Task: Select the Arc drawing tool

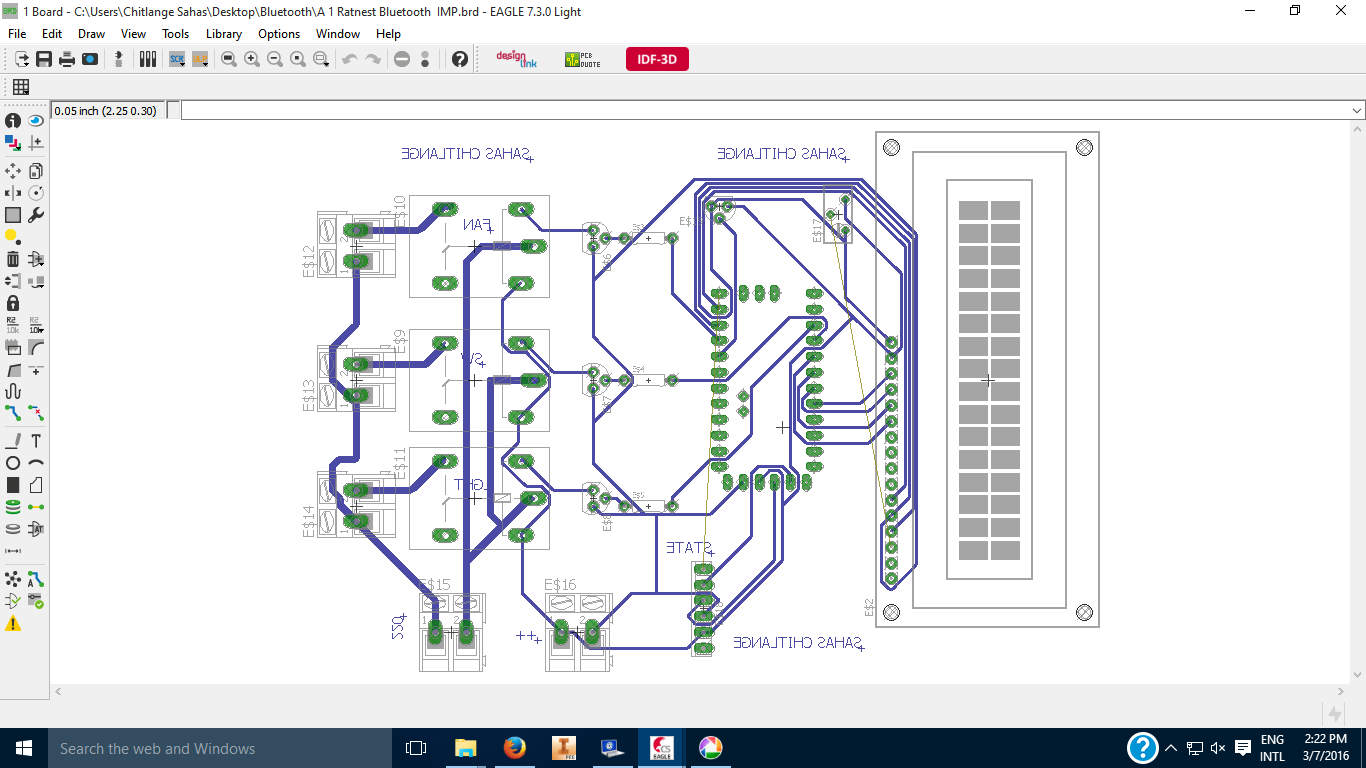Action: 36,463
